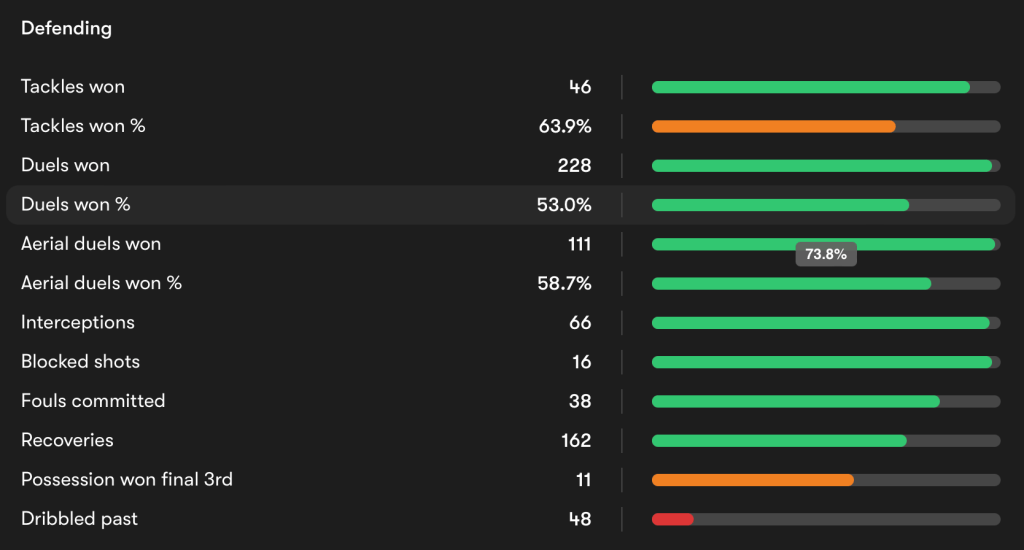This screenshot has height=550, width=1024.
Task: Click the 58.7% aerial duels value
Action: coord(565,283)
